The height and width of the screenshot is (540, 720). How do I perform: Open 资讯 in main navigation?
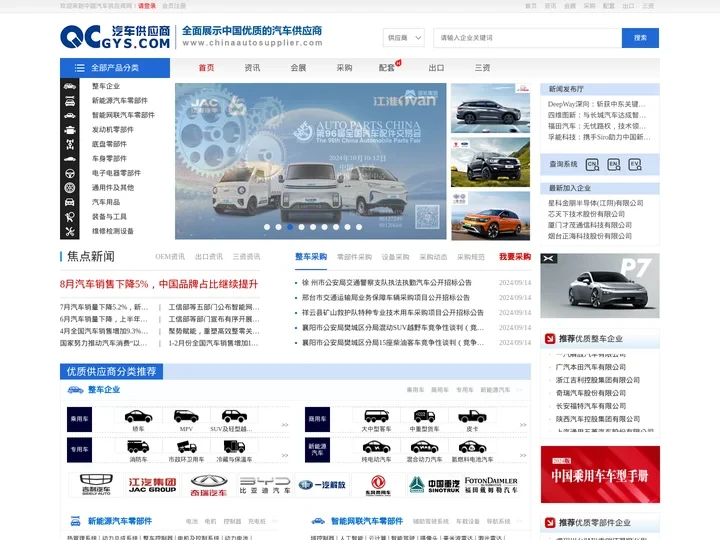coord(252,68)
